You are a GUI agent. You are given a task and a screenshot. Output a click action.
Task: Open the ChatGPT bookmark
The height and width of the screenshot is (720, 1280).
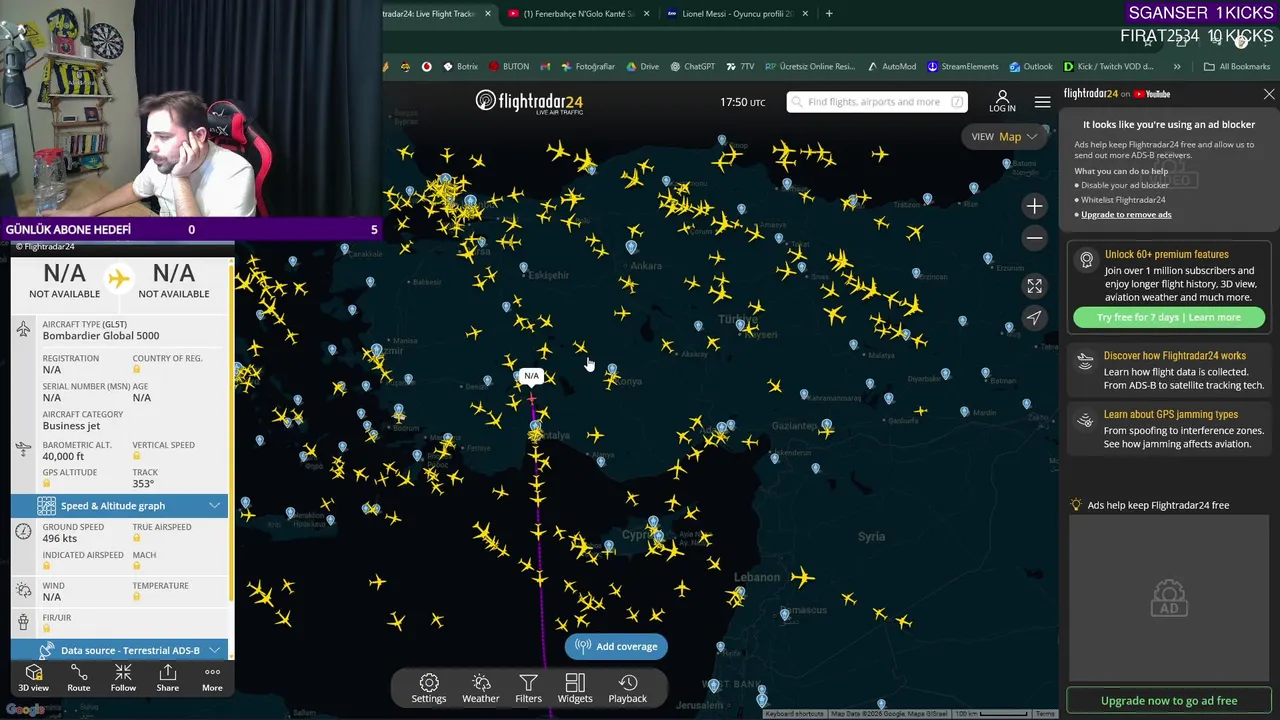(x=691, y=67)
